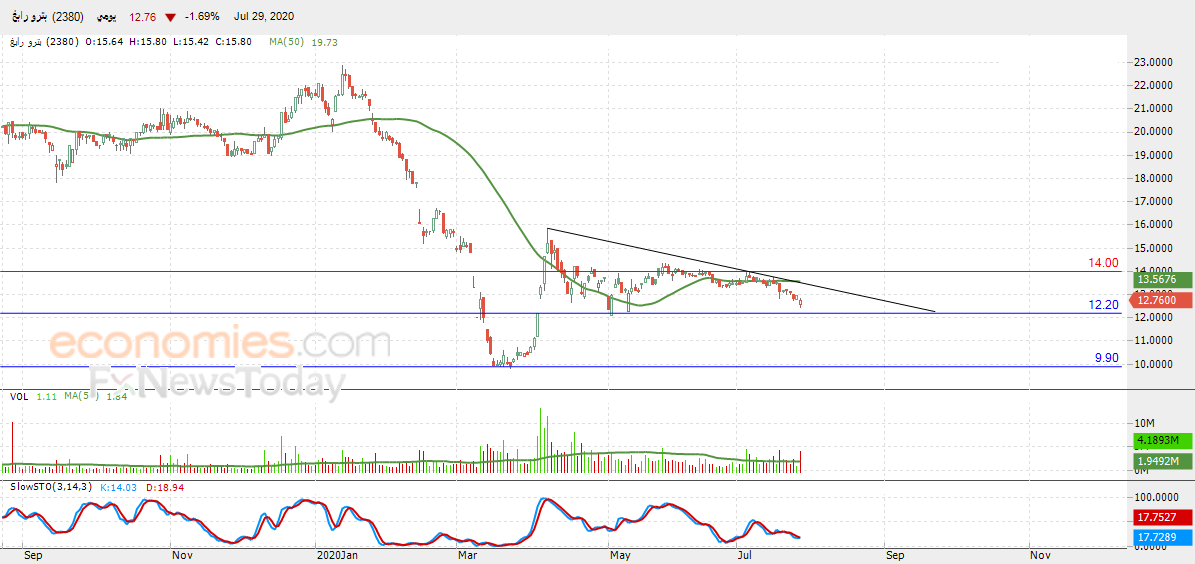Image resolution: width=1195 pixels, height=564 pixels.
Task: Click the blue 12.20 support level label
Action: pos(1103,305)
